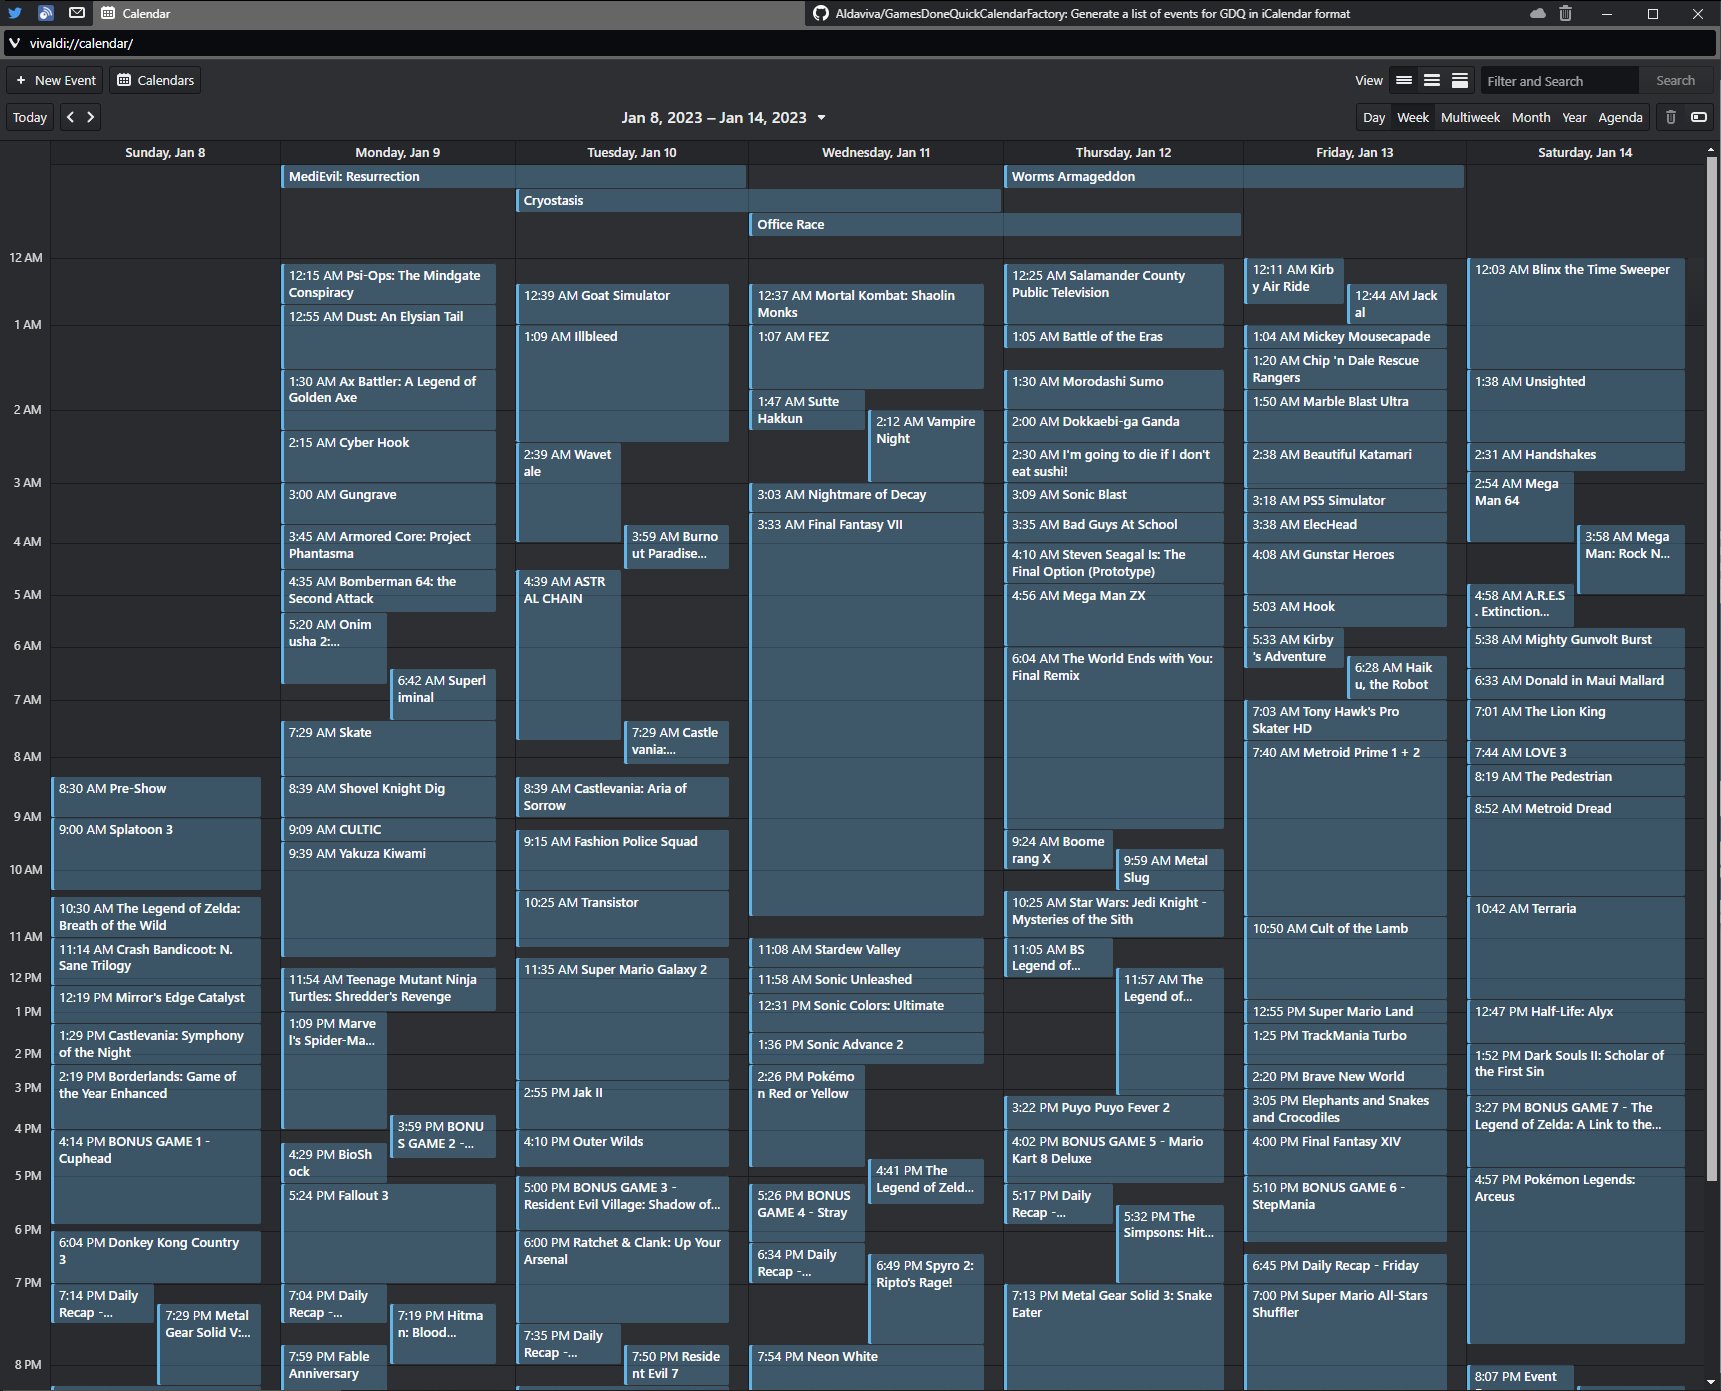Open the 2:15 AM Cyber Hook event

(x=389, y=456)
